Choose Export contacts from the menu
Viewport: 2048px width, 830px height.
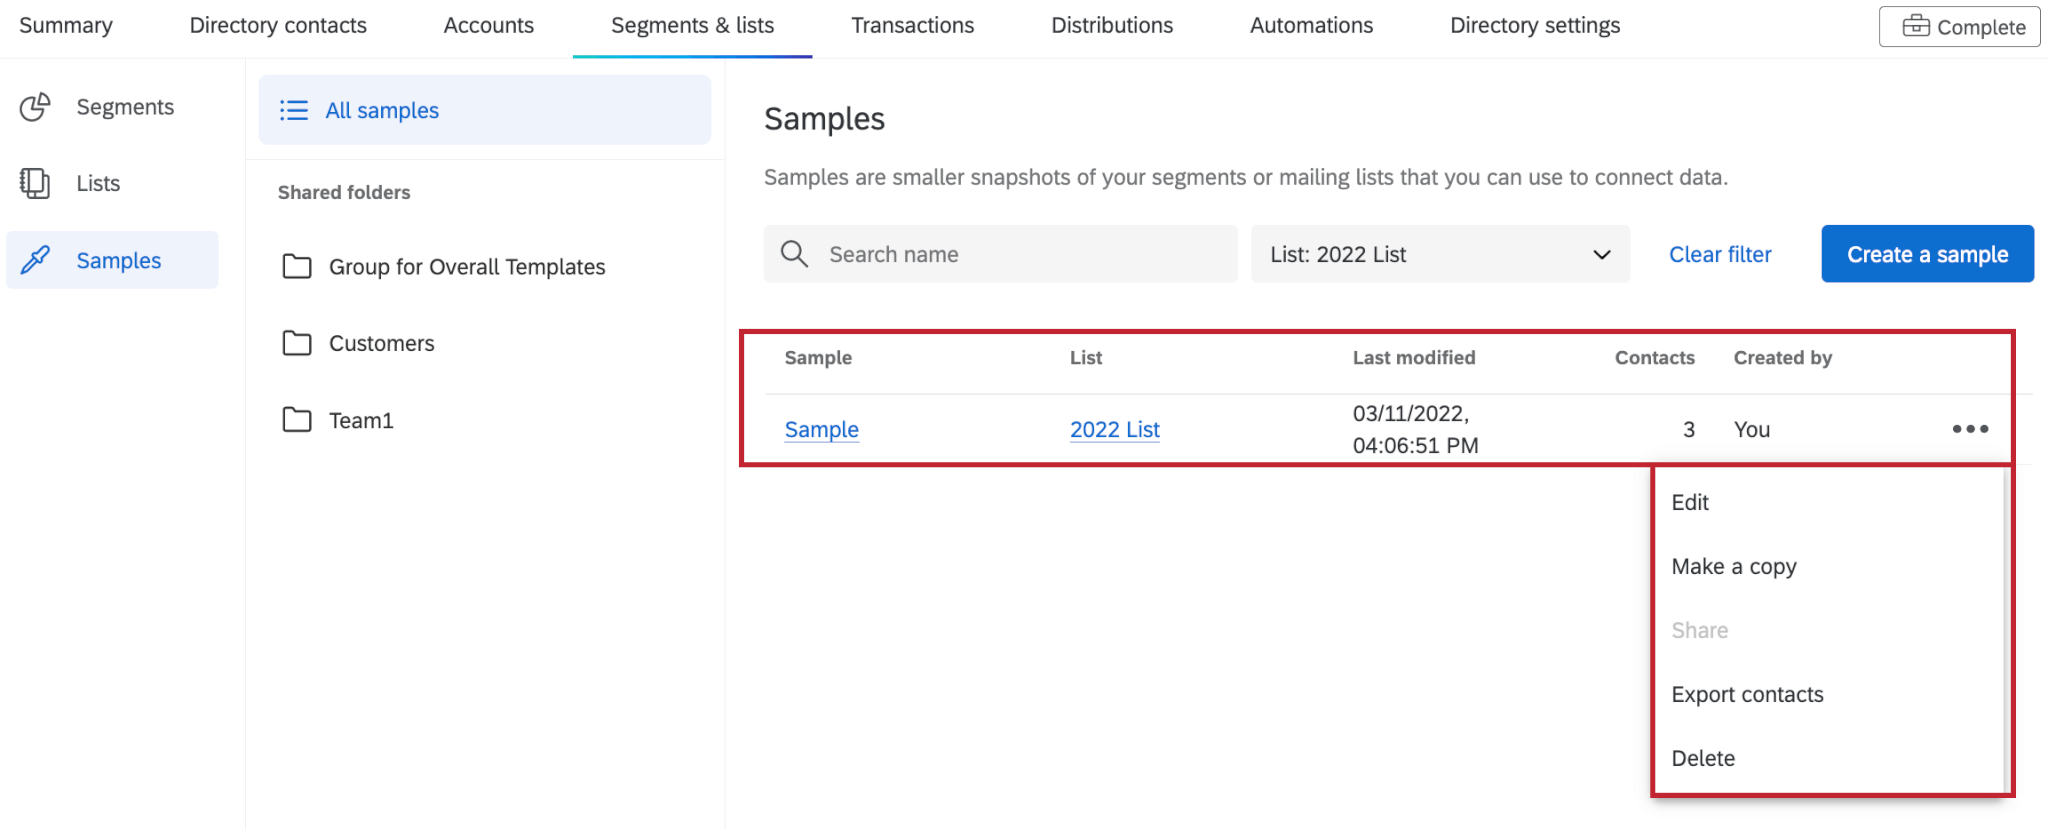[1747, 694]
